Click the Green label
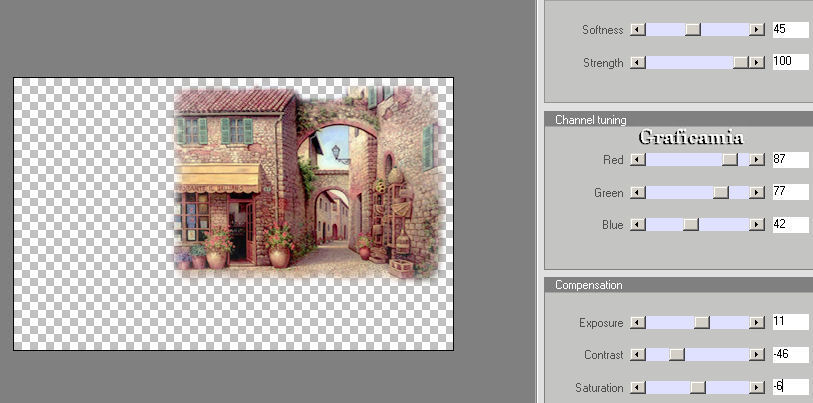813x403 pixels. (609, 193)
